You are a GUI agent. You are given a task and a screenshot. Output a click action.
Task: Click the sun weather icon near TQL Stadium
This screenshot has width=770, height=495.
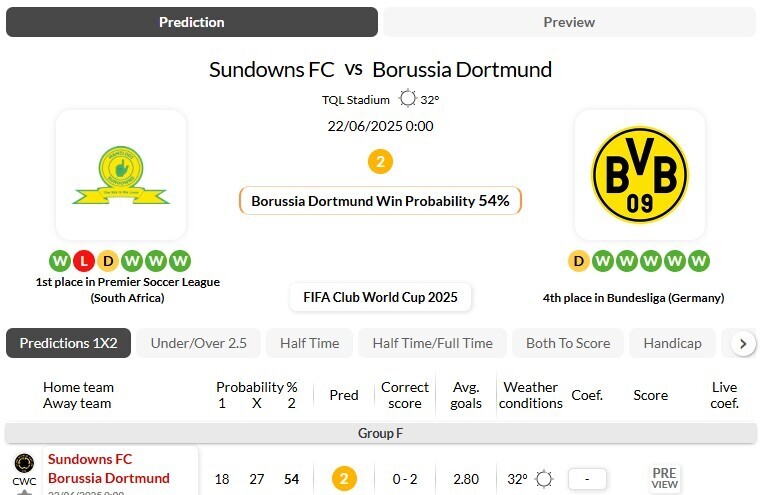(407, 99)
